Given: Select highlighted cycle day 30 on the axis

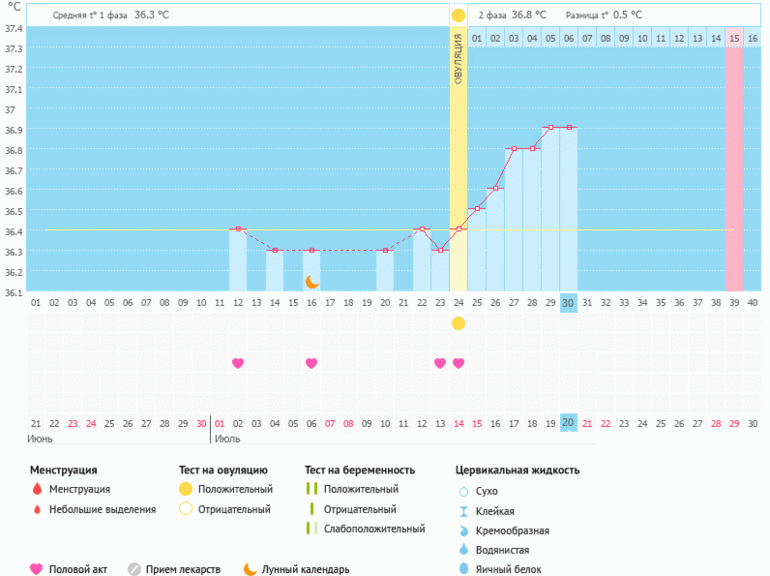Looking at the screenshot, I should tap(568, 303).
